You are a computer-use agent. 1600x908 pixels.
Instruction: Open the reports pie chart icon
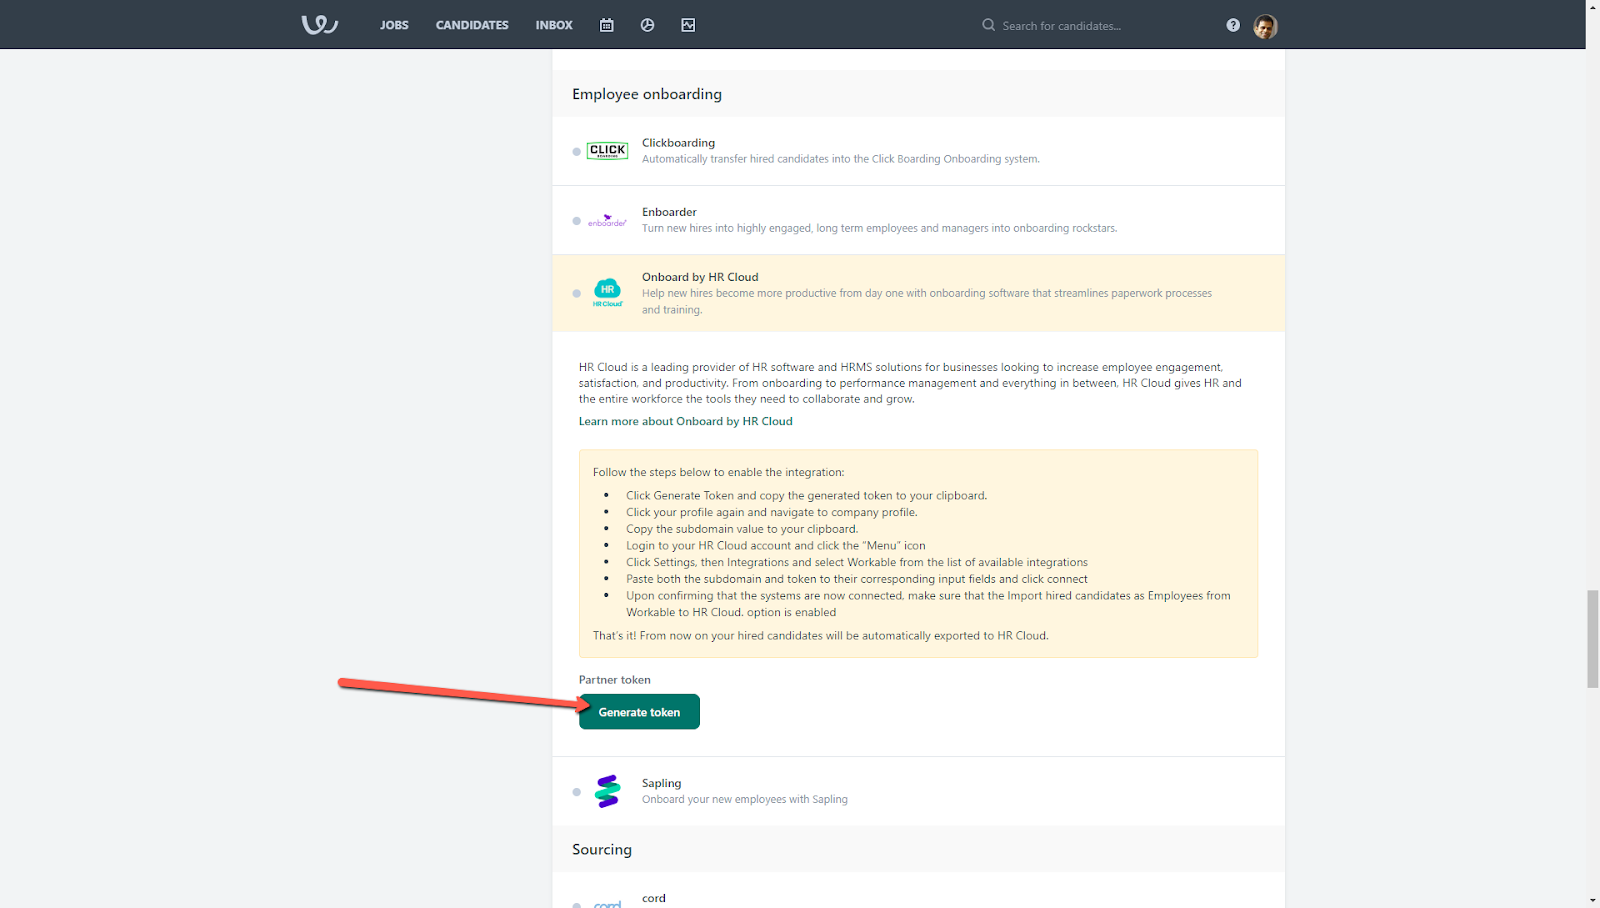tap(647, 25)
